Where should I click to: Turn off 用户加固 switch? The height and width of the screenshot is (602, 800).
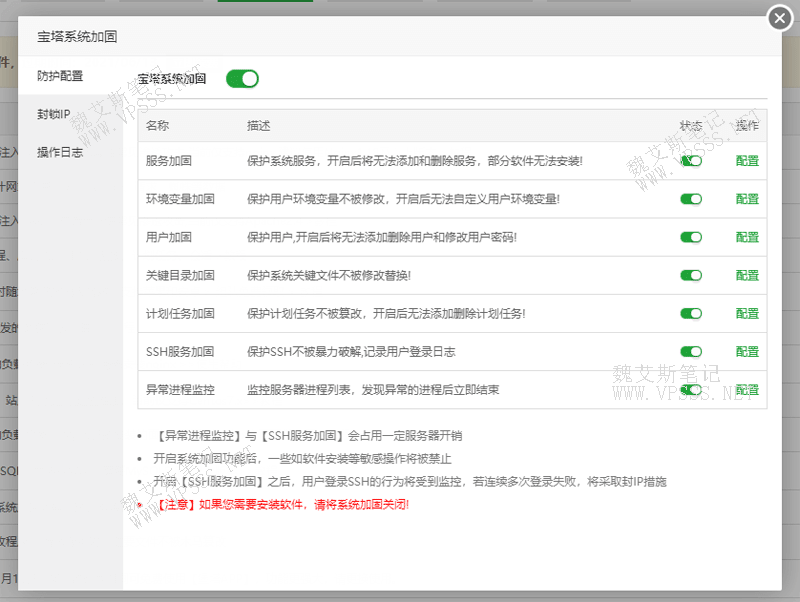691,237
